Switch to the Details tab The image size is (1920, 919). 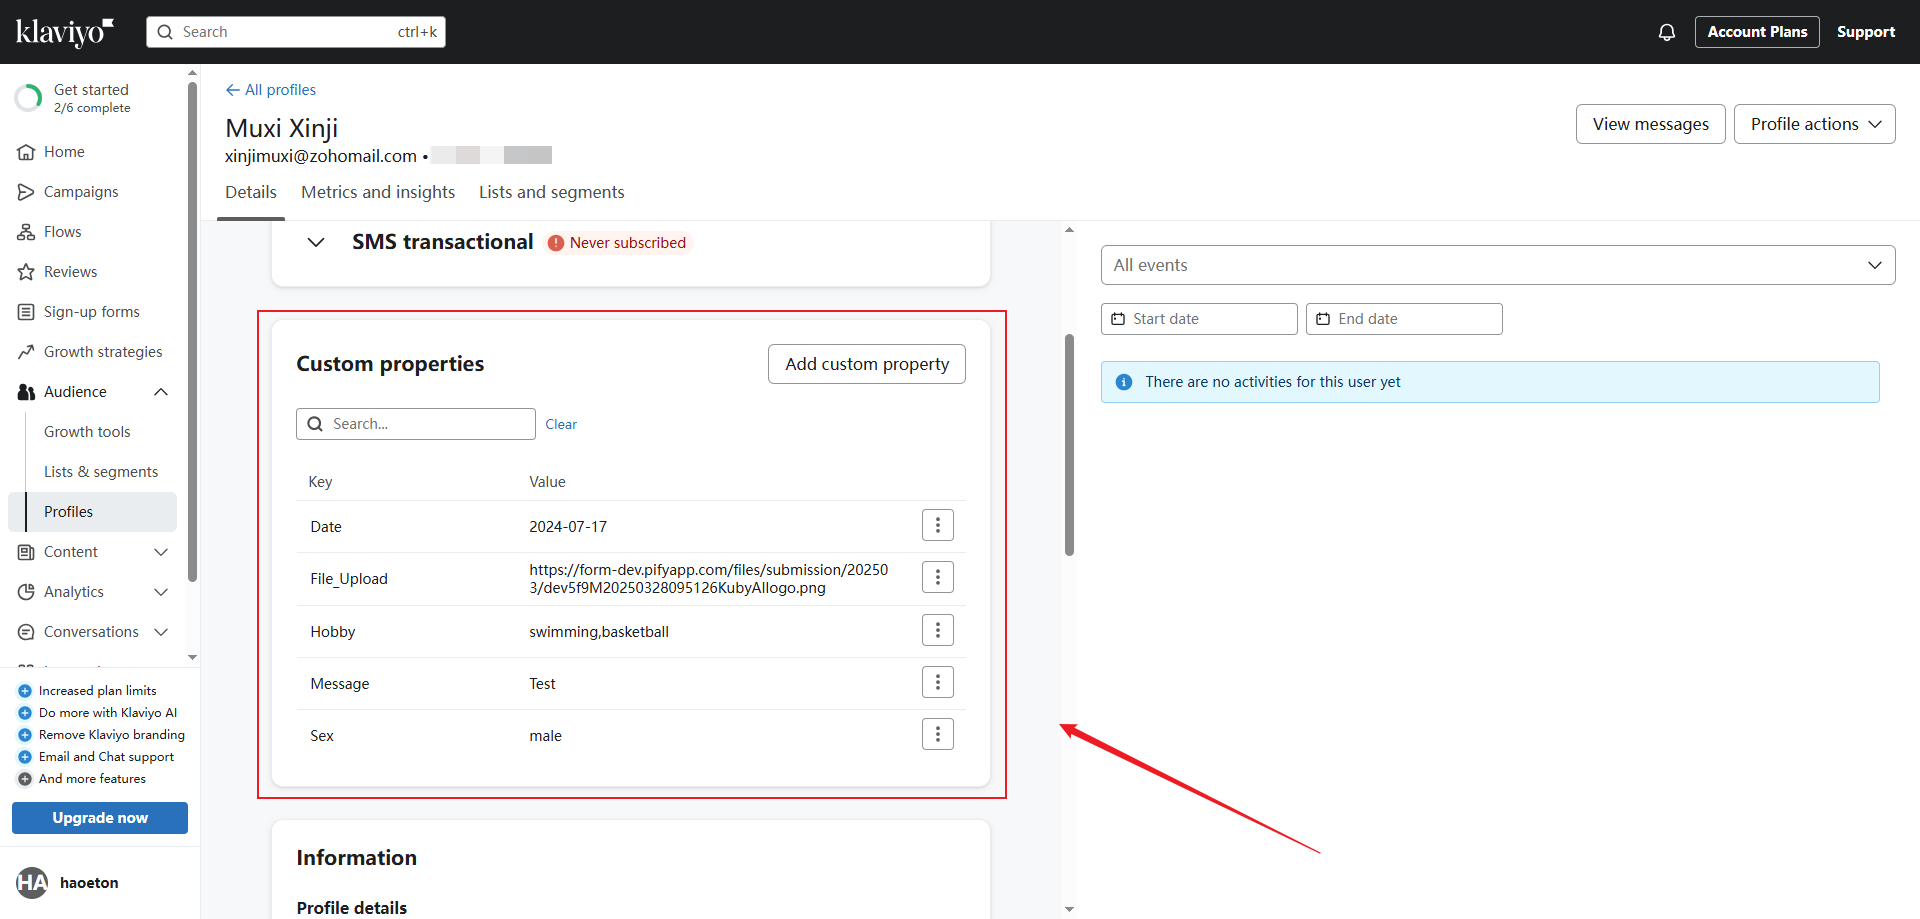coord(251,192)
